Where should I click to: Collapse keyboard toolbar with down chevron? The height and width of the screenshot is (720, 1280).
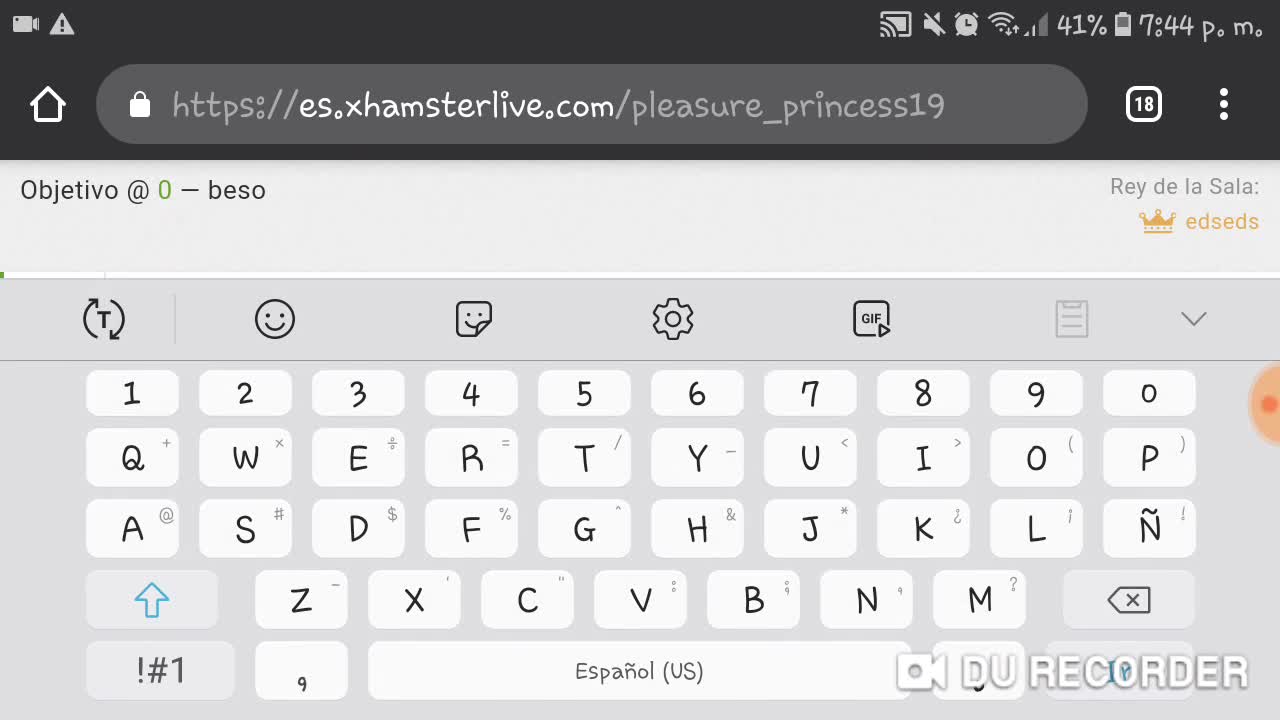pyautogui.click(x=1194, y=319)
